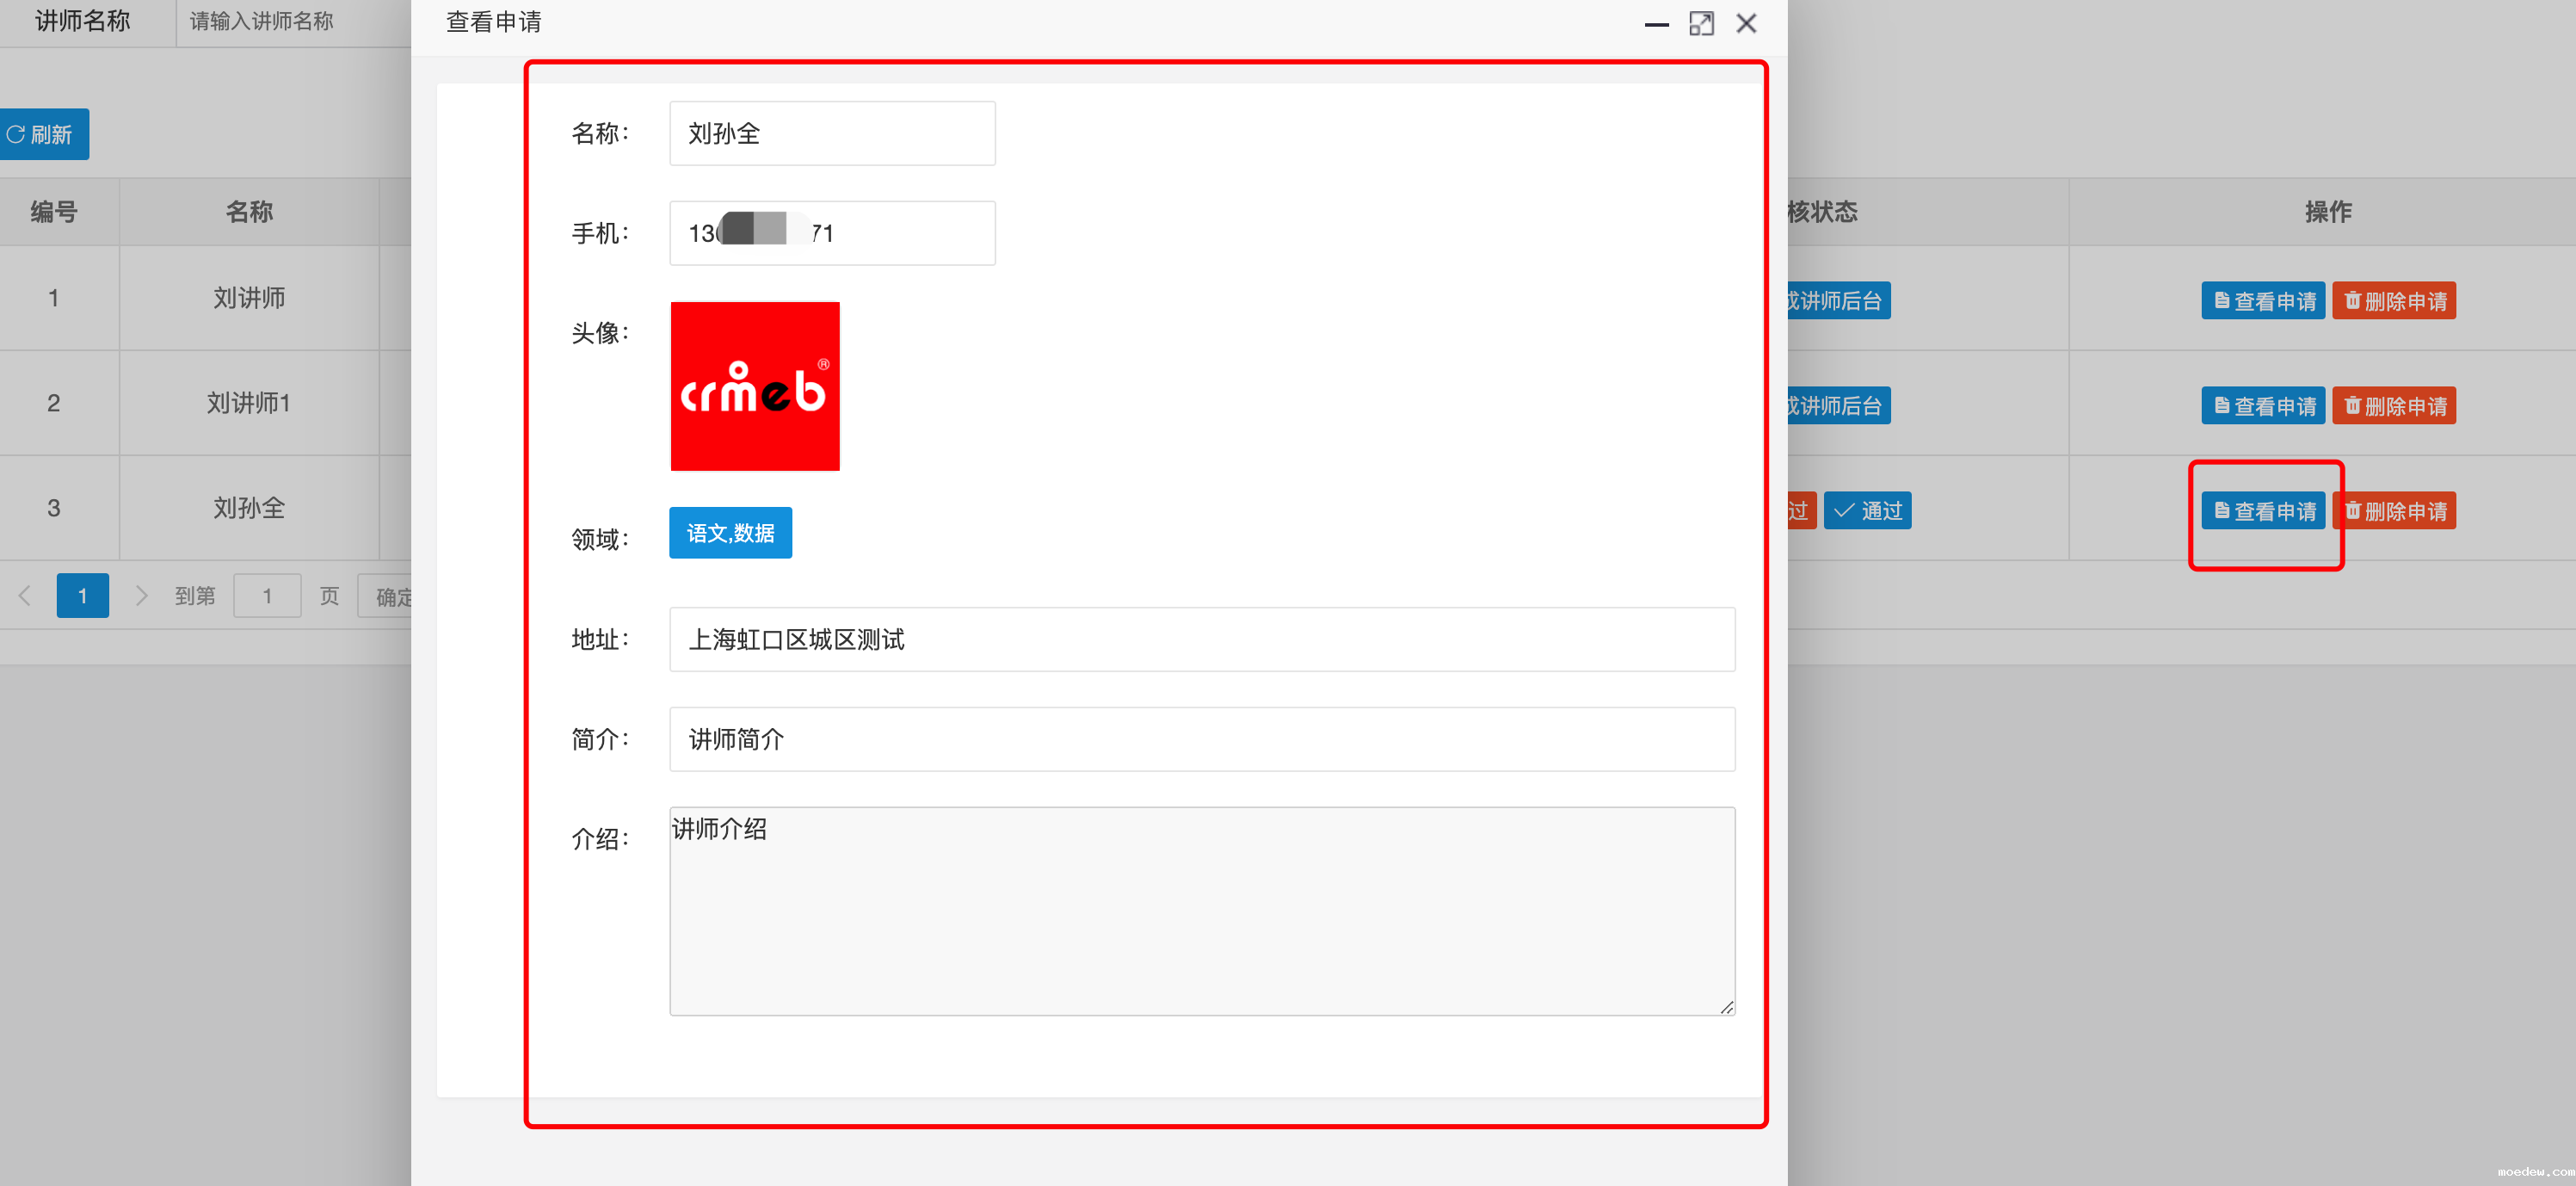Image resolution: width=2576 pixels, height=1186 pixels.
Task: Click the 名称 field showing 刘孙全
Action: 831,134
